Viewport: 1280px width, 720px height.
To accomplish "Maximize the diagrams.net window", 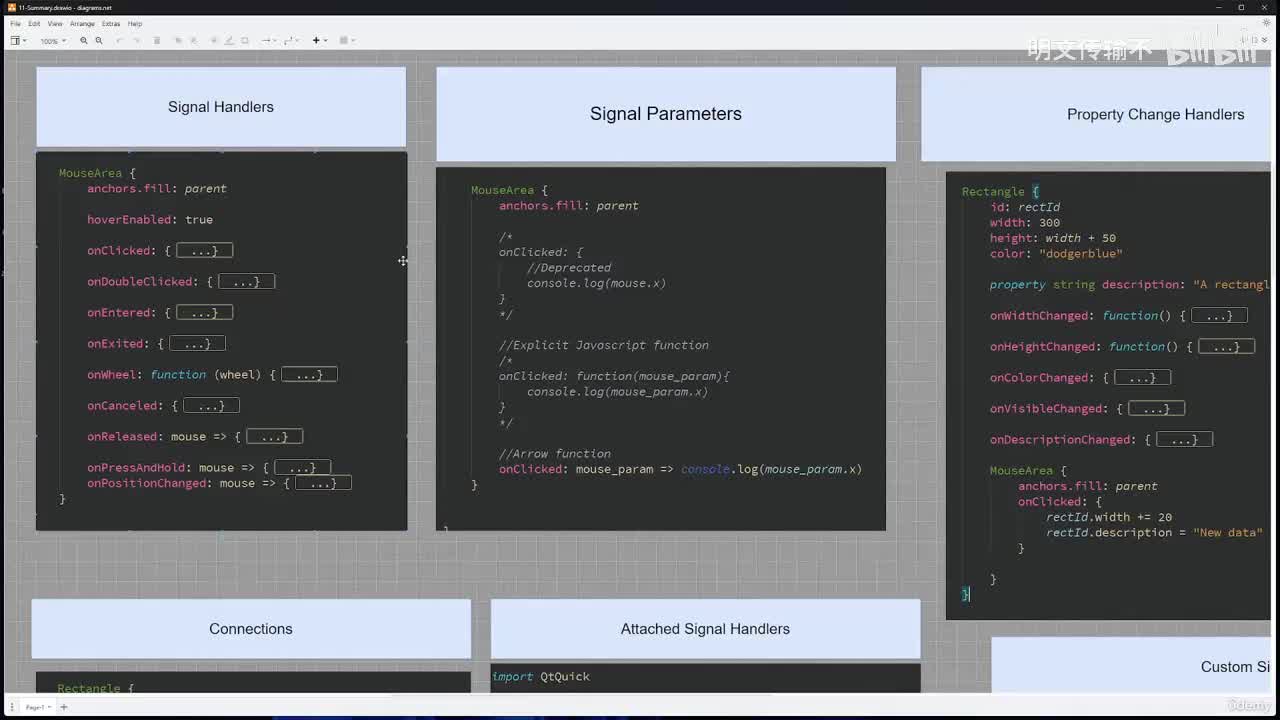I will 1241,7.
